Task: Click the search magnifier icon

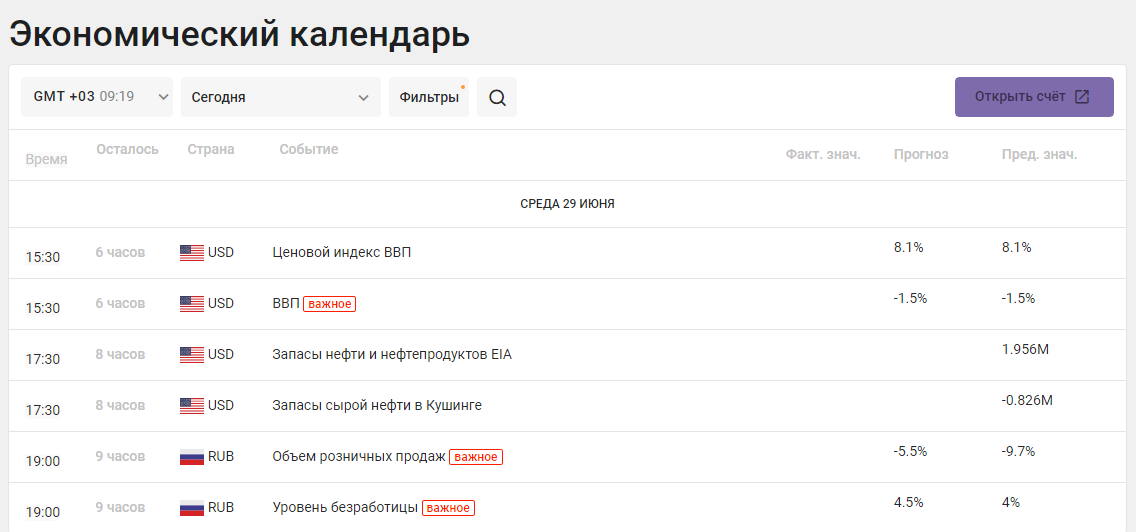Action: point(497,97)
